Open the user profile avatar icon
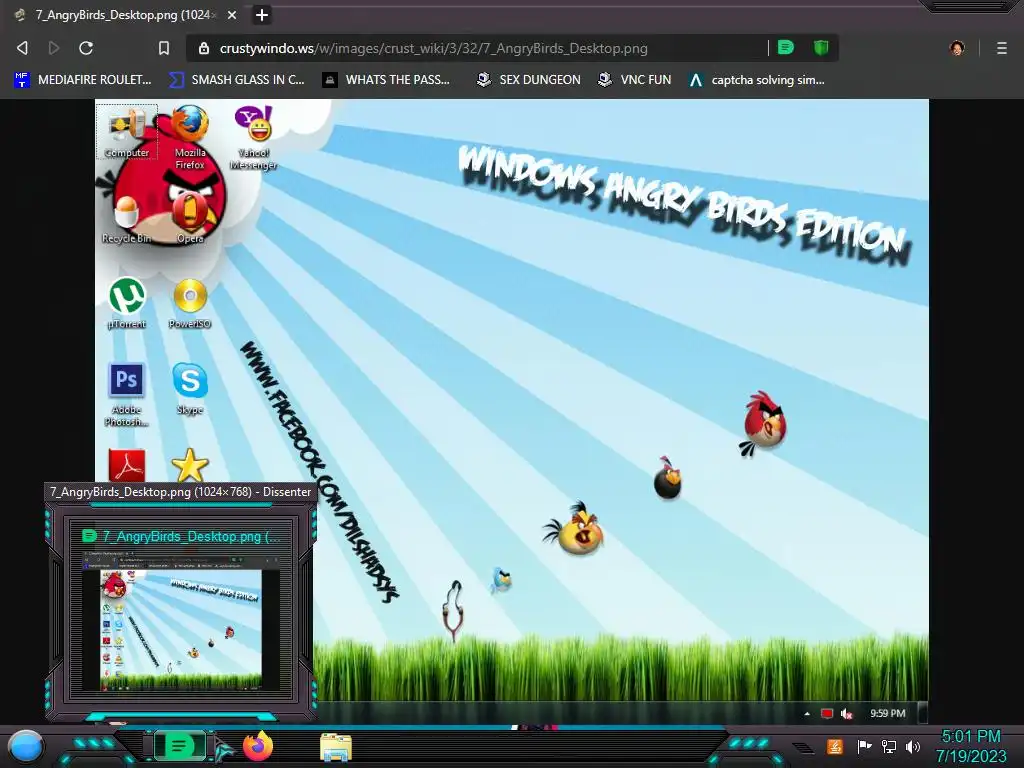Image resolution: width=1024 pixels, height=768 pixels. pos(957,48)
